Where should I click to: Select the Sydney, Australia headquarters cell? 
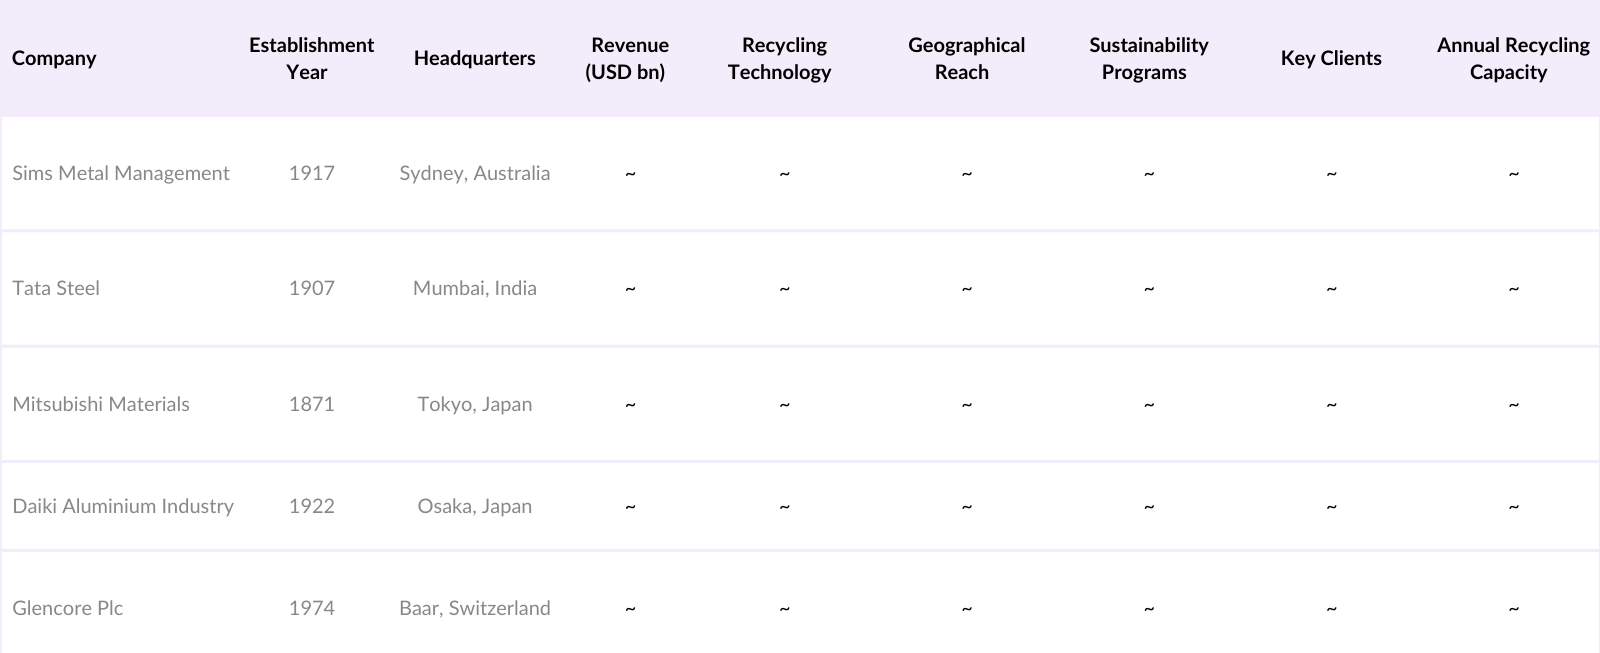tap(474, 173)
